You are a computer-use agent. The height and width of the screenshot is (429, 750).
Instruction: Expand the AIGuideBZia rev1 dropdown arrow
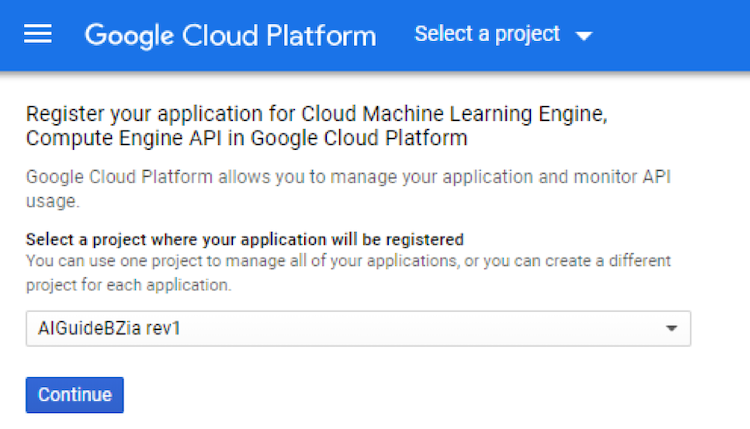671,328
